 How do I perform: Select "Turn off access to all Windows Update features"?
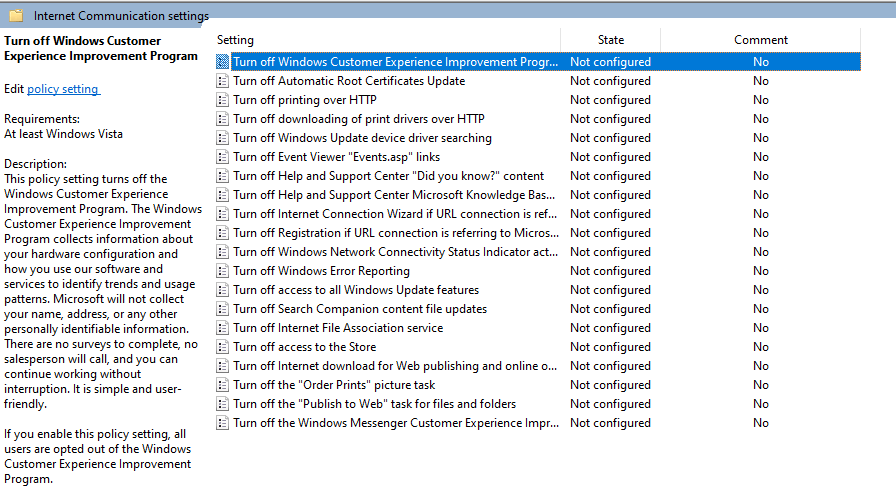click(x=356, y=290)
